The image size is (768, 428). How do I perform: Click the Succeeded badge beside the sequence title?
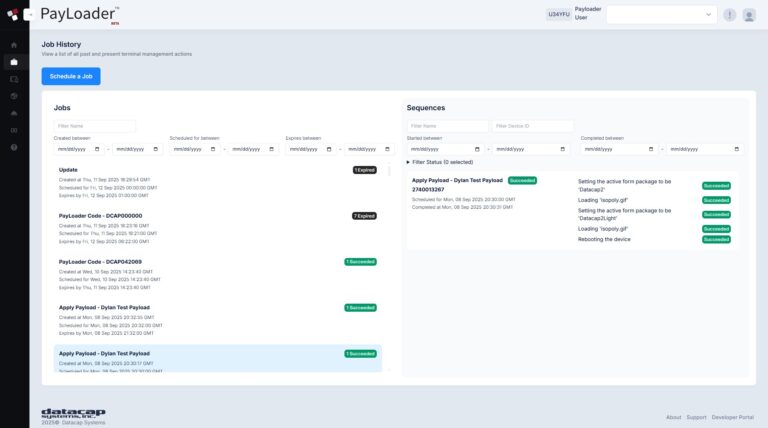(x=522, y=181)
